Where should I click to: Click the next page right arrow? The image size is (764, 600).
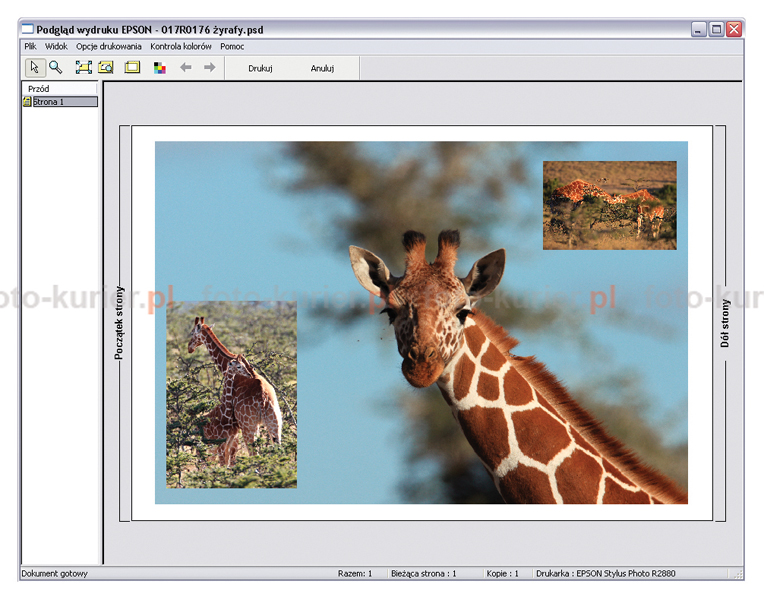209,68
